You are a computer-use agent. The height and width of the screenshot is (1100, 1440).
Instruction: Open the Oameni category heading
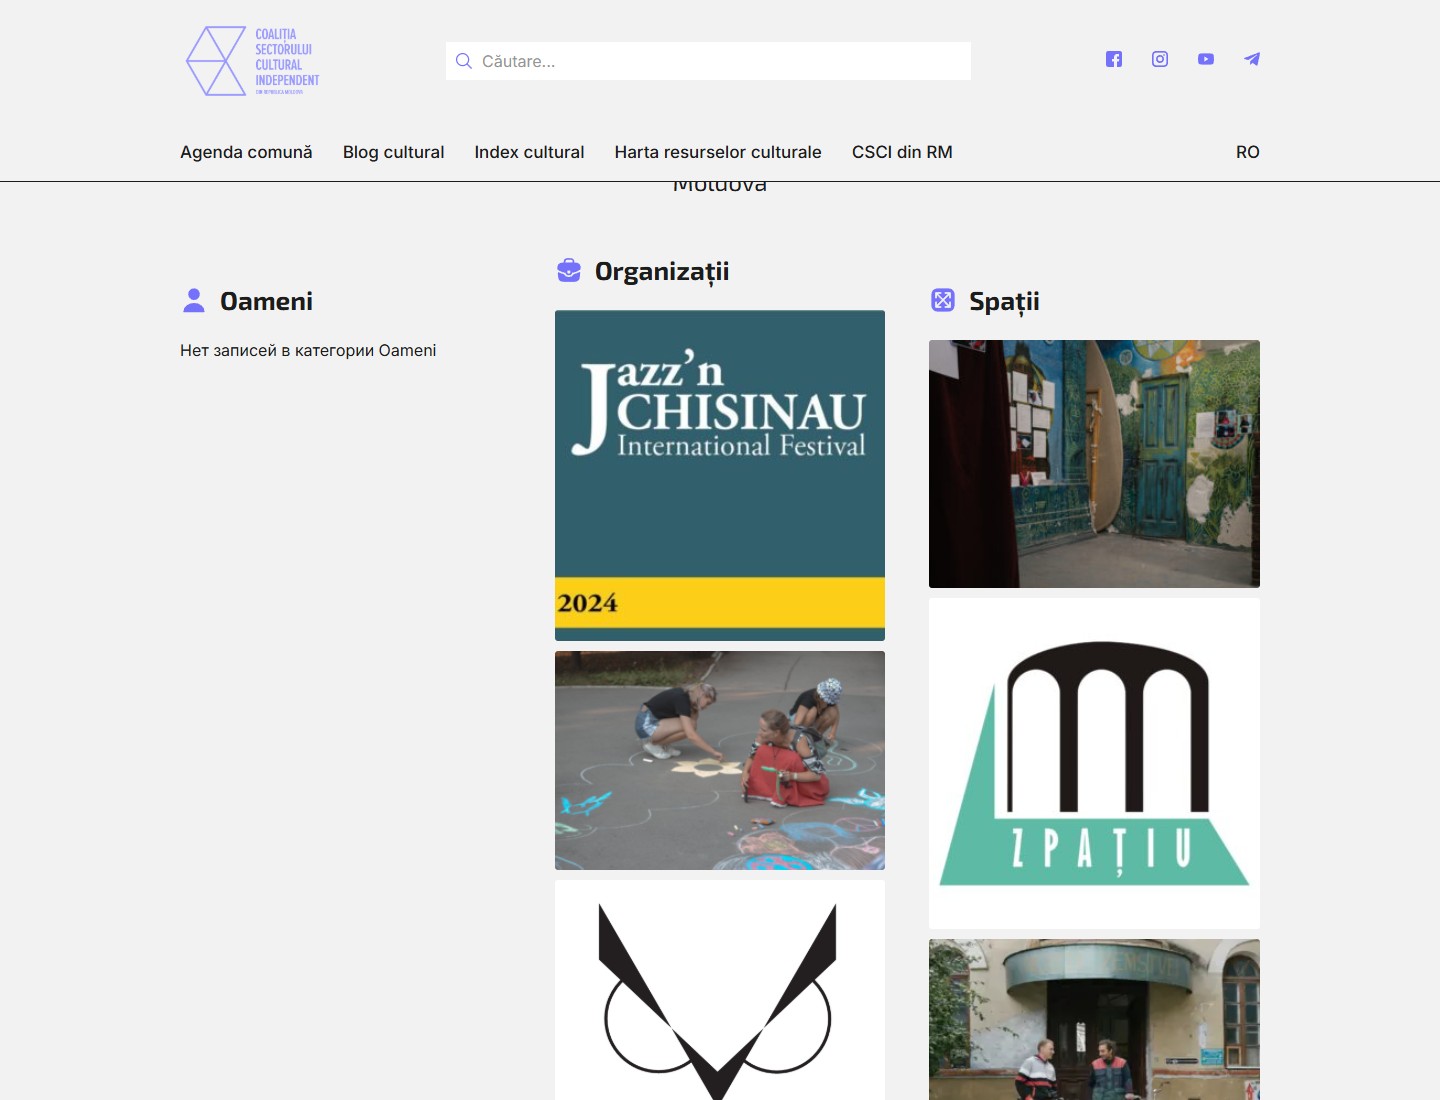[266, 301]
